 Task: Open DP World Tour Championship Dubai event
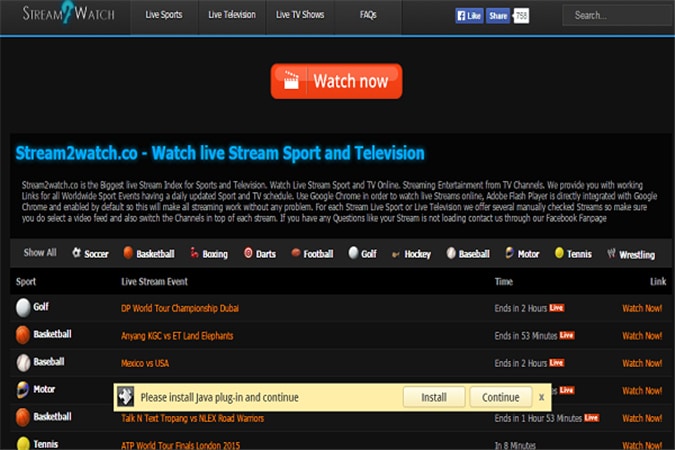pos(180,308)
